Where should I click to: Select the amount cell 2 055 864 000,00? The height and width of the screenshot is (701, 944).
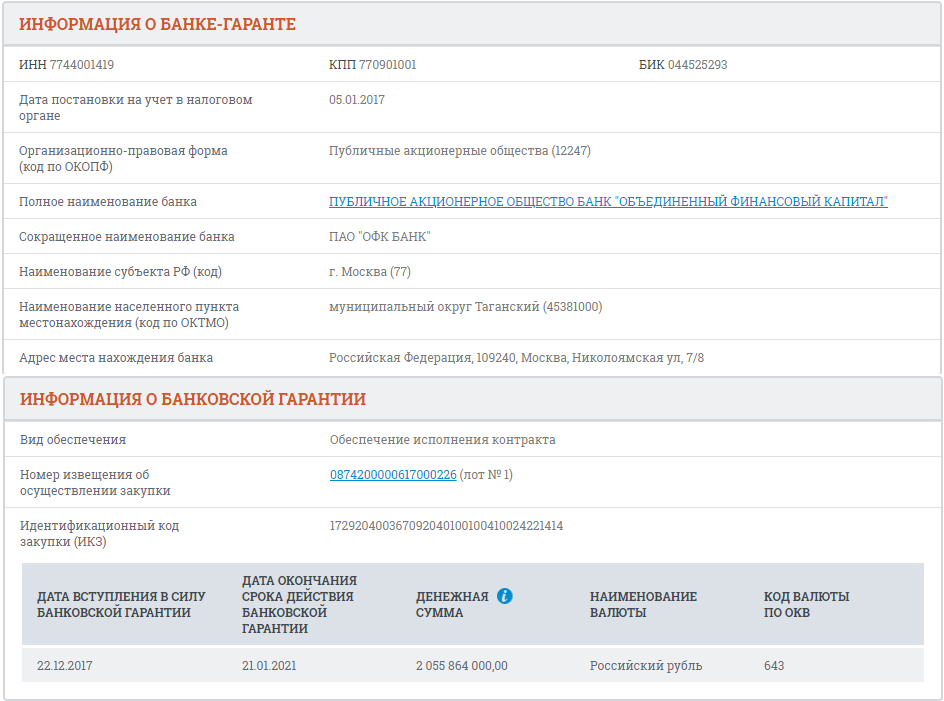pyautogui.click(x=462, y=665)
